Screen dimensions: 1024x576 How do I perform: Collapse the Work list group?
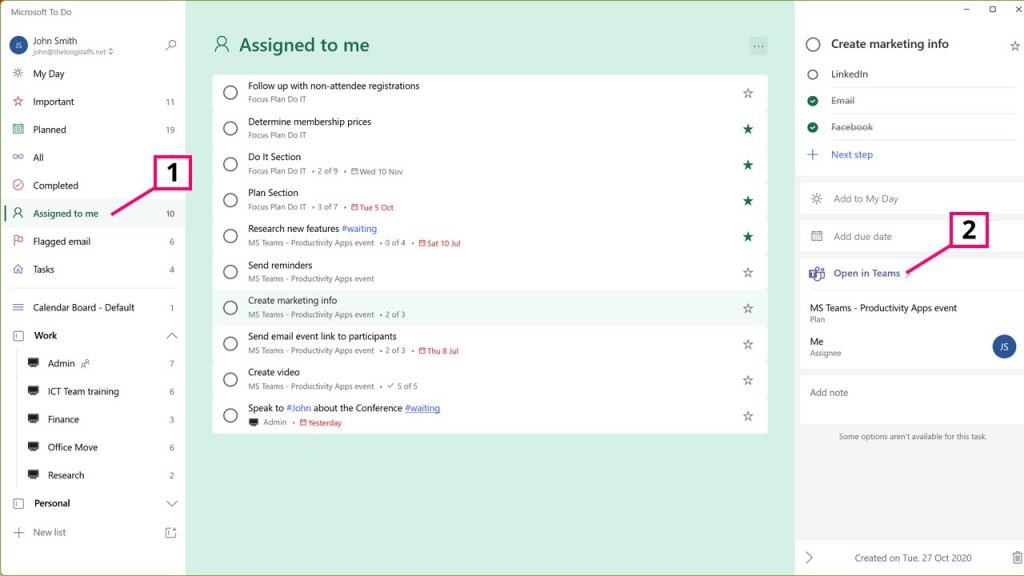[x=172, y=335]
